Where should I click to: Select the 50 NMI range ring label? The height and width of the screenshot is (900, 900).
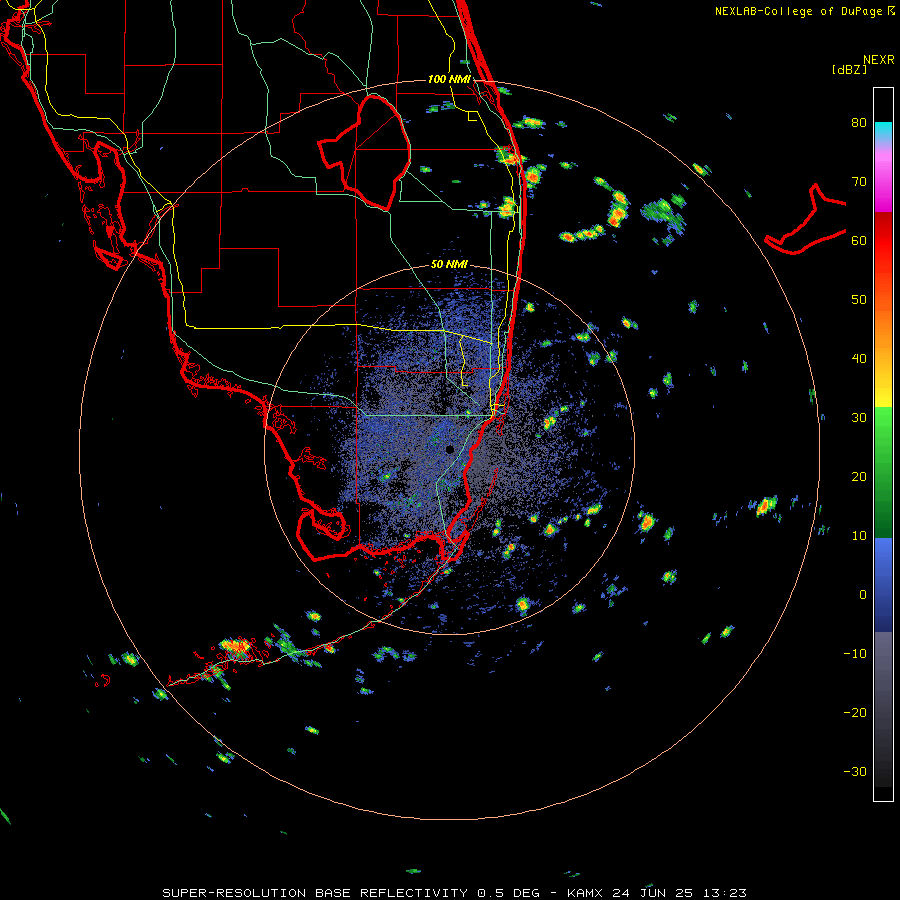[x=449, y=264]
